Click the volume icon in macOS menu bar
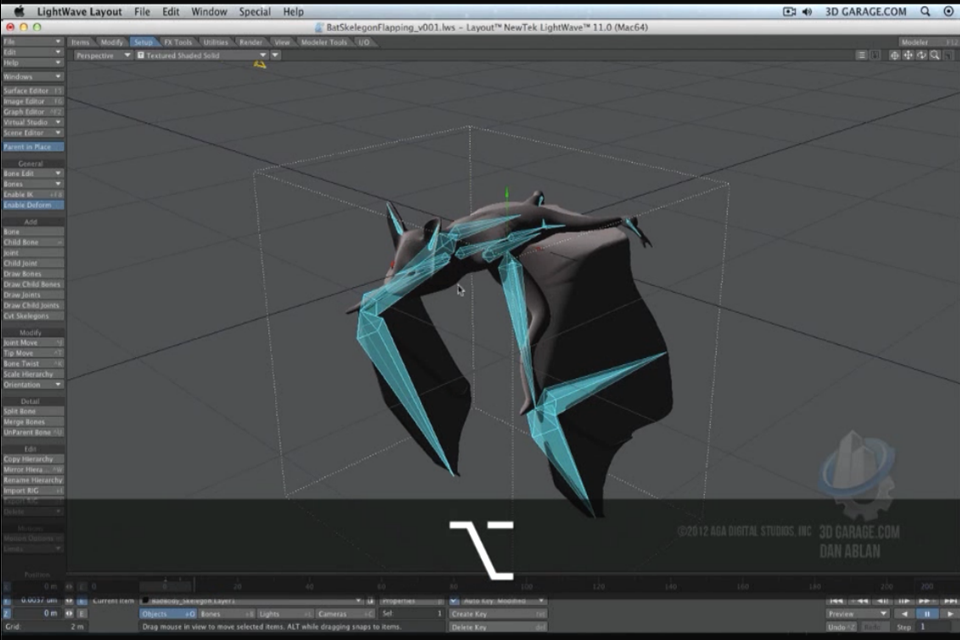The image size is (960, 640). [x=807, y=12]
